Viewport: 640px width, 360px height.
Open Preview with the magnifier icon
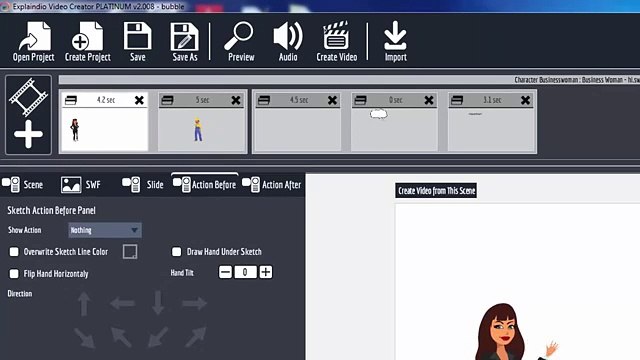click(240, 41)
